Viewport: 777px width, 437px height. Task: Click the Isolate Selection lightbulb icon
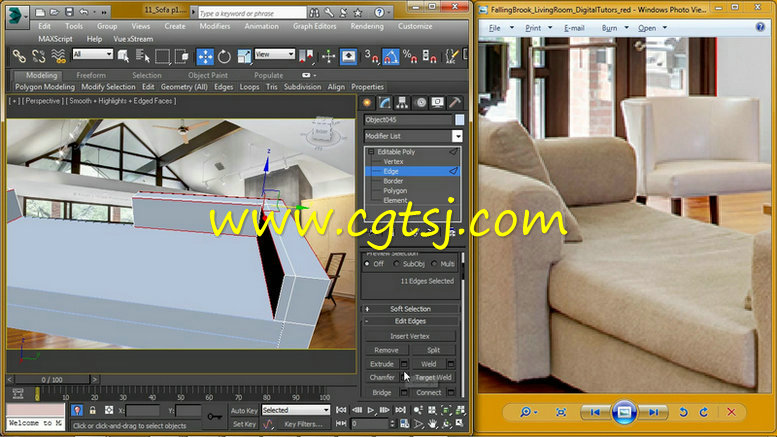point(77,410)
